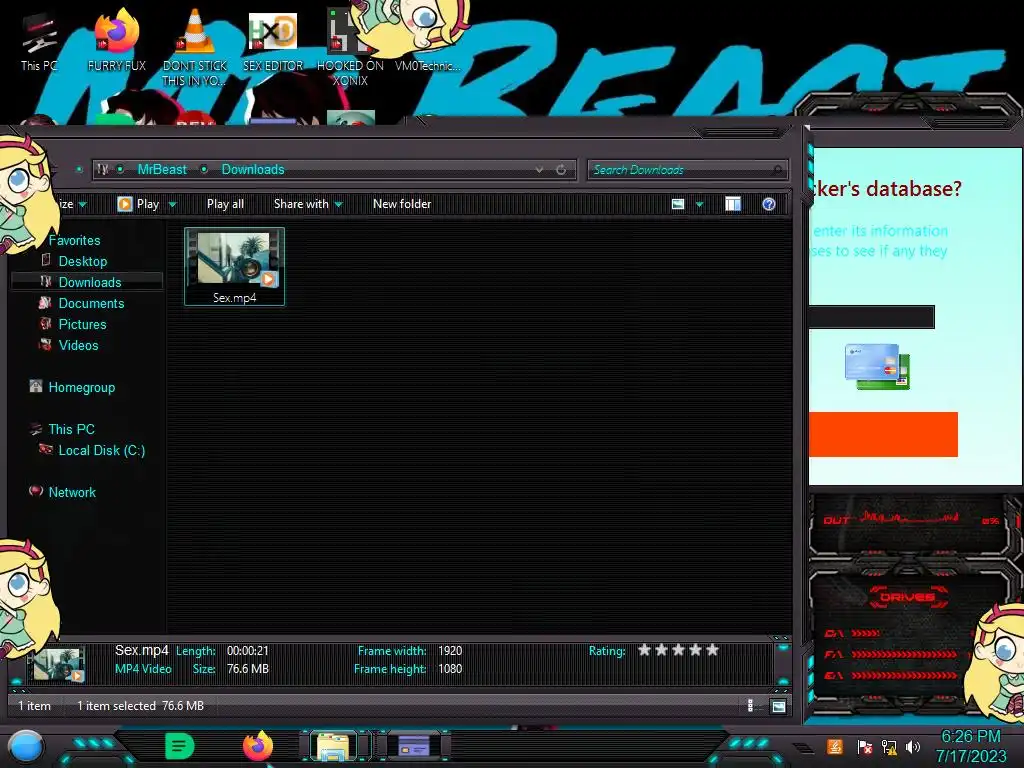
Task: Expand the Share with dropdown arrow
Action: 338,204
